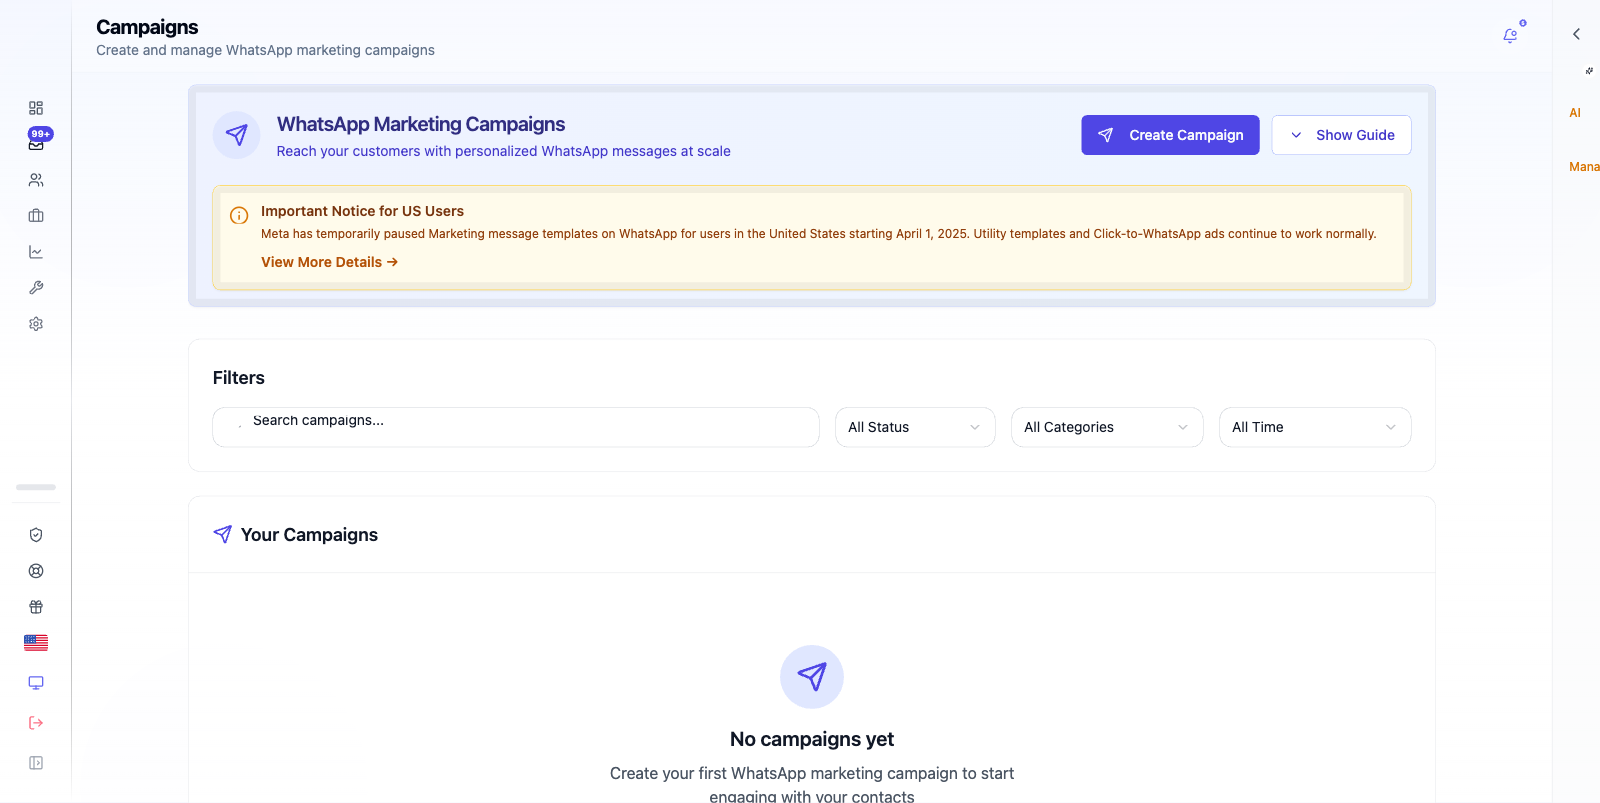Follow the View More Details link

[330, 262]
